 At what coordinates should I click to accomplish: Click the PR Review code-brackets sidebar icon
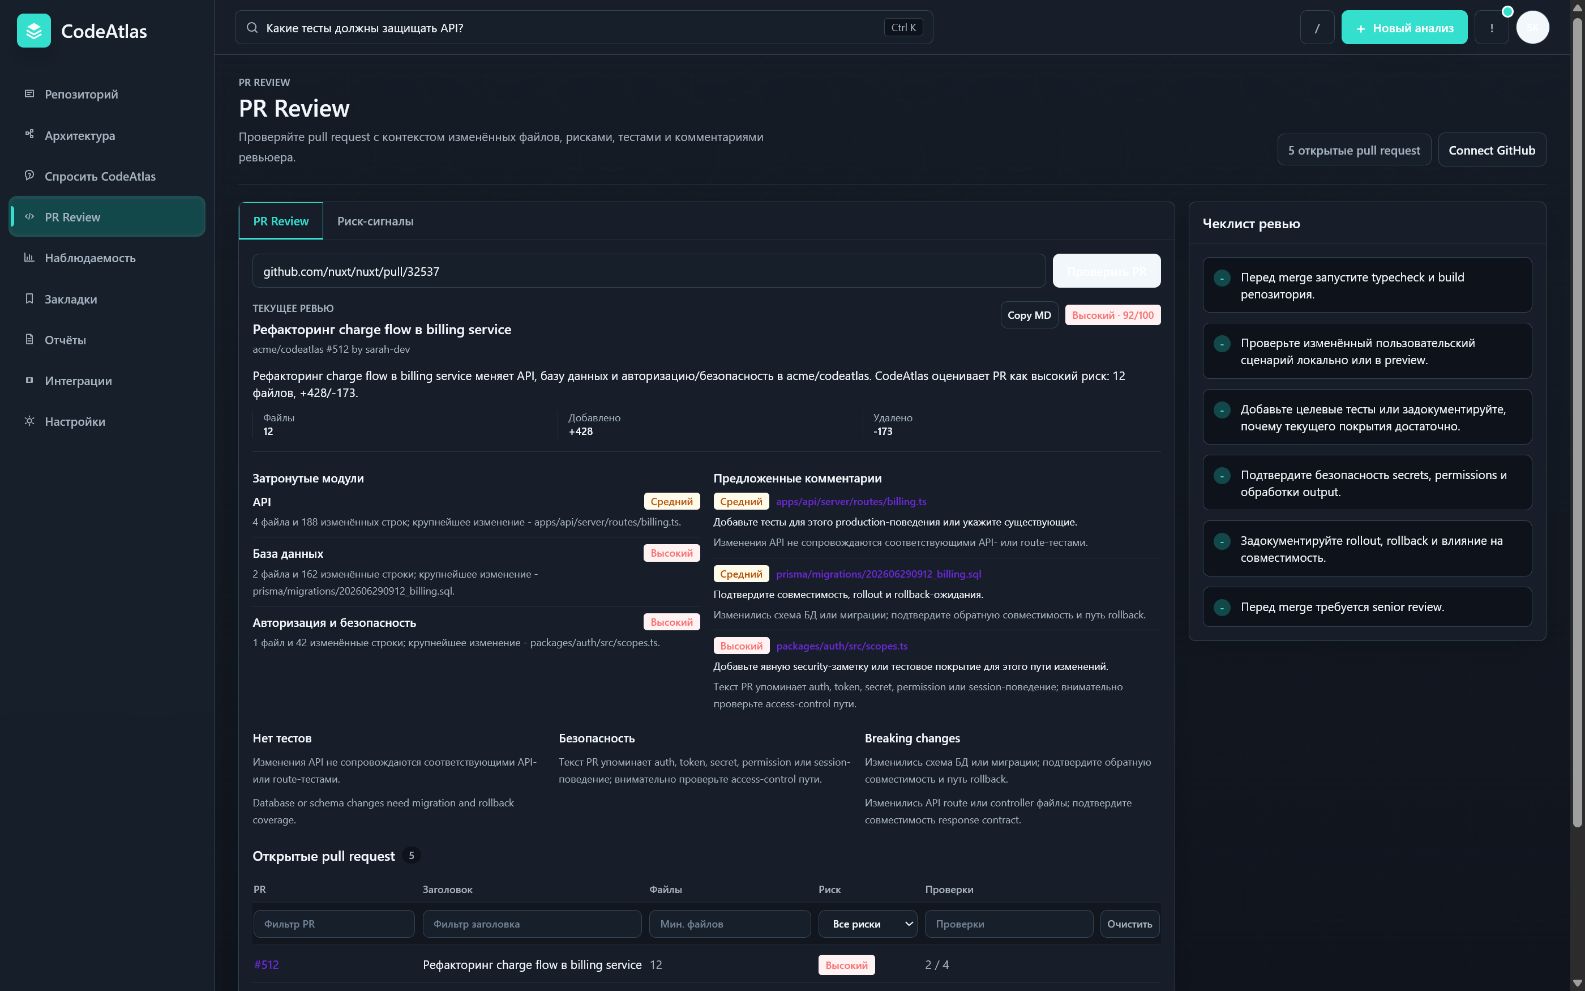pyautogui.click(x=29, y=217)
